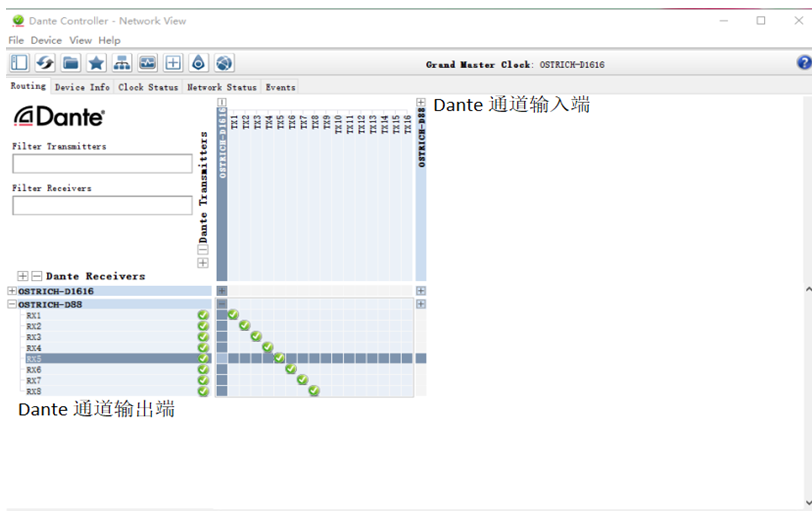Click the TX9 transmit channel column header
This screenshot has height=511, width=812.
[x=327, y=122]
